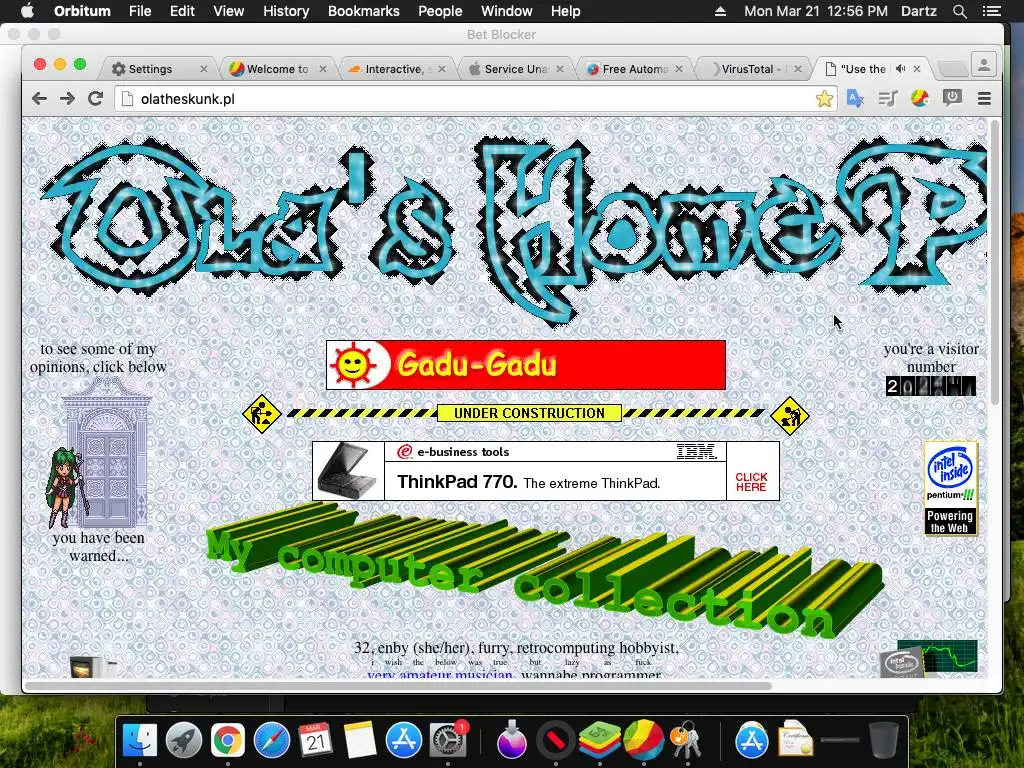Open the browser hamburger menu

point(984,99)
